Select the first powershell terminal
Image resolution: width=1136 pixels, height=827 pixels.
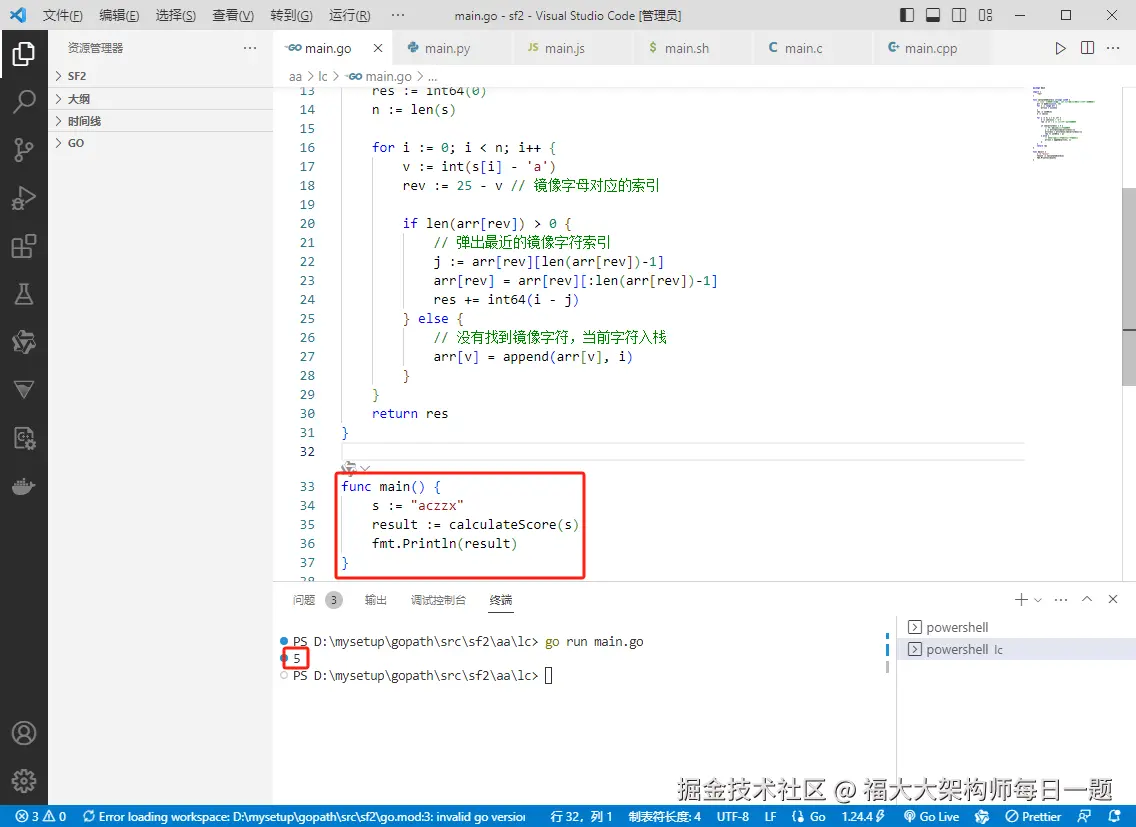click(1016, 627)
